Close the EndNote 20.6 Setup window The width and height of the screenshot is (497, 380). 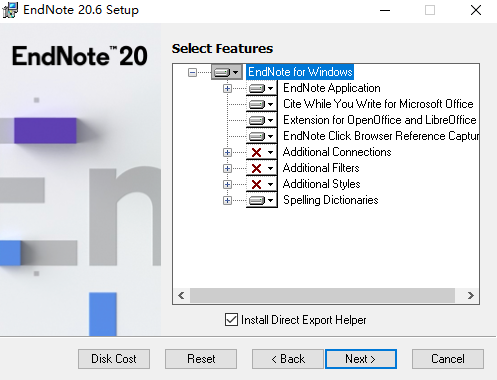[x=476, y=10]
